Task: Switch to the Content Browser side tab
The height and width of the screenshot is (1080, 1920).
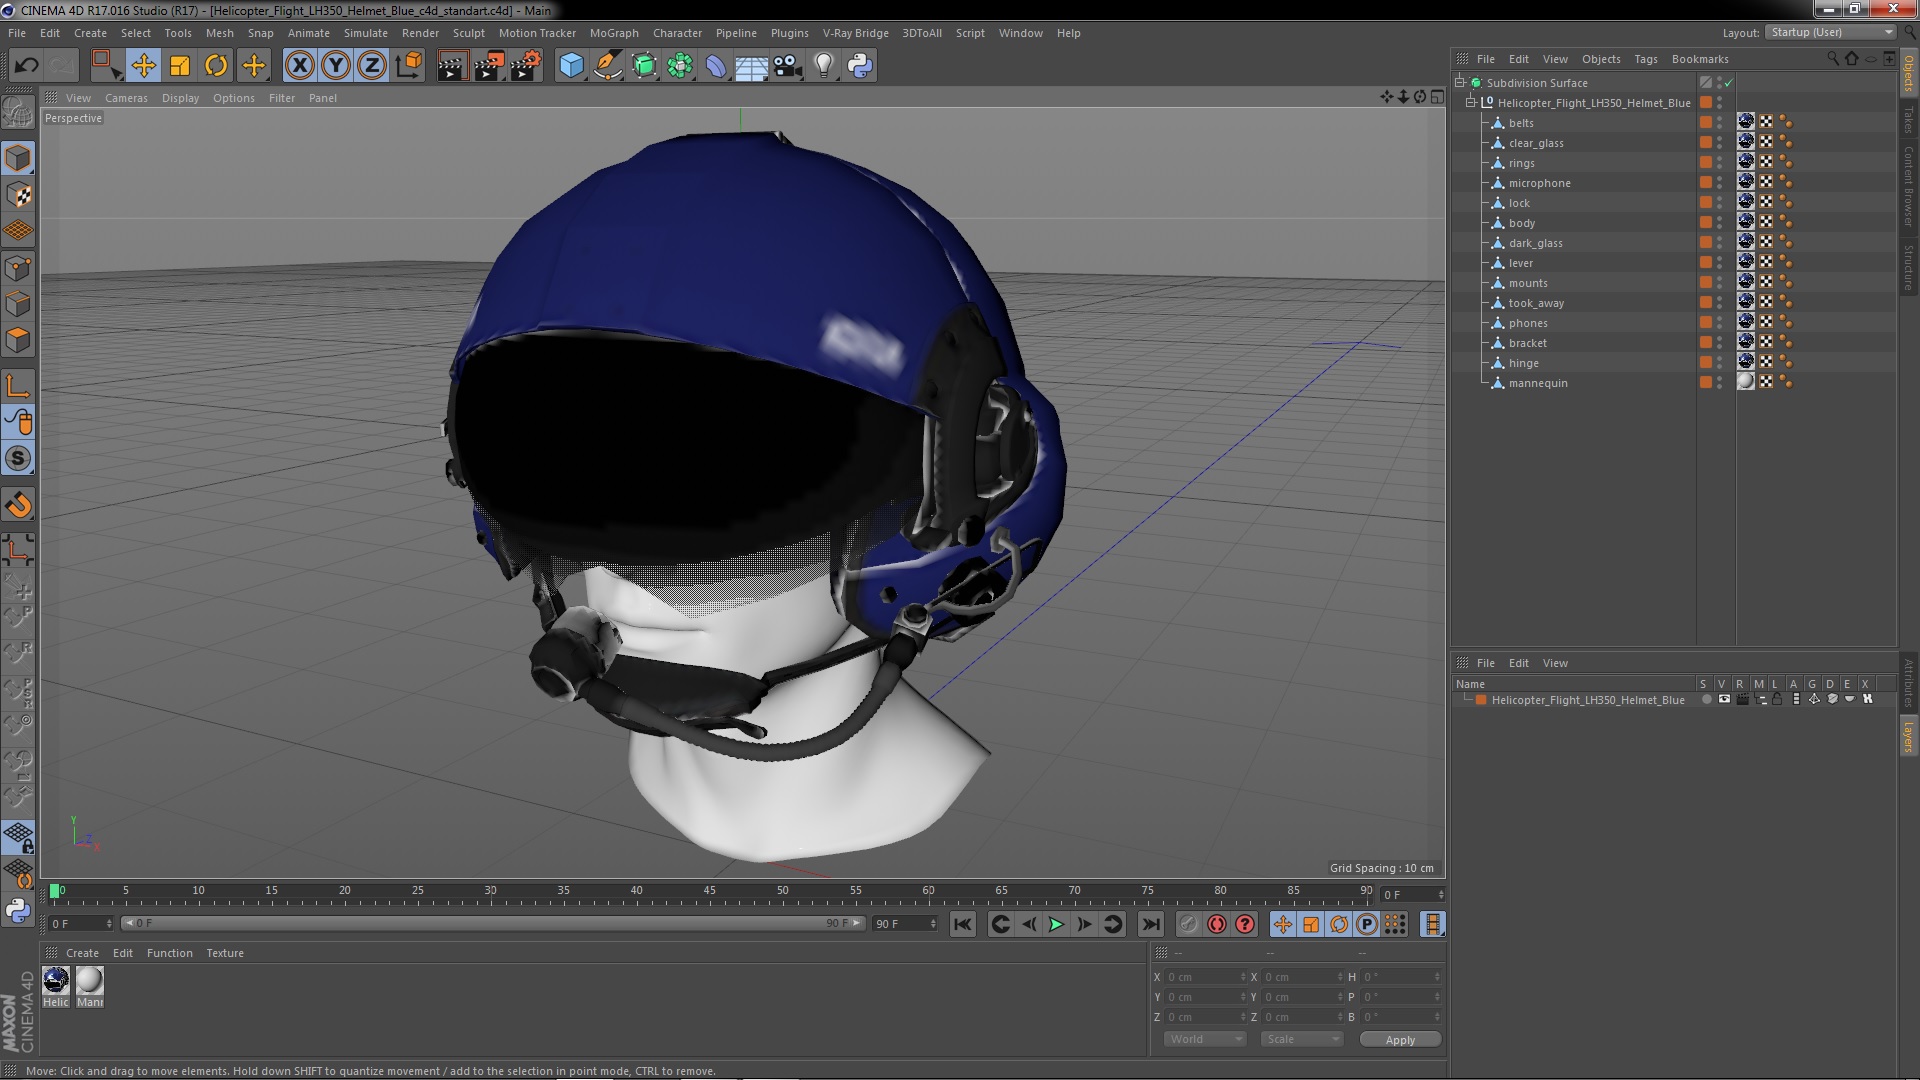Action: 1909,186
